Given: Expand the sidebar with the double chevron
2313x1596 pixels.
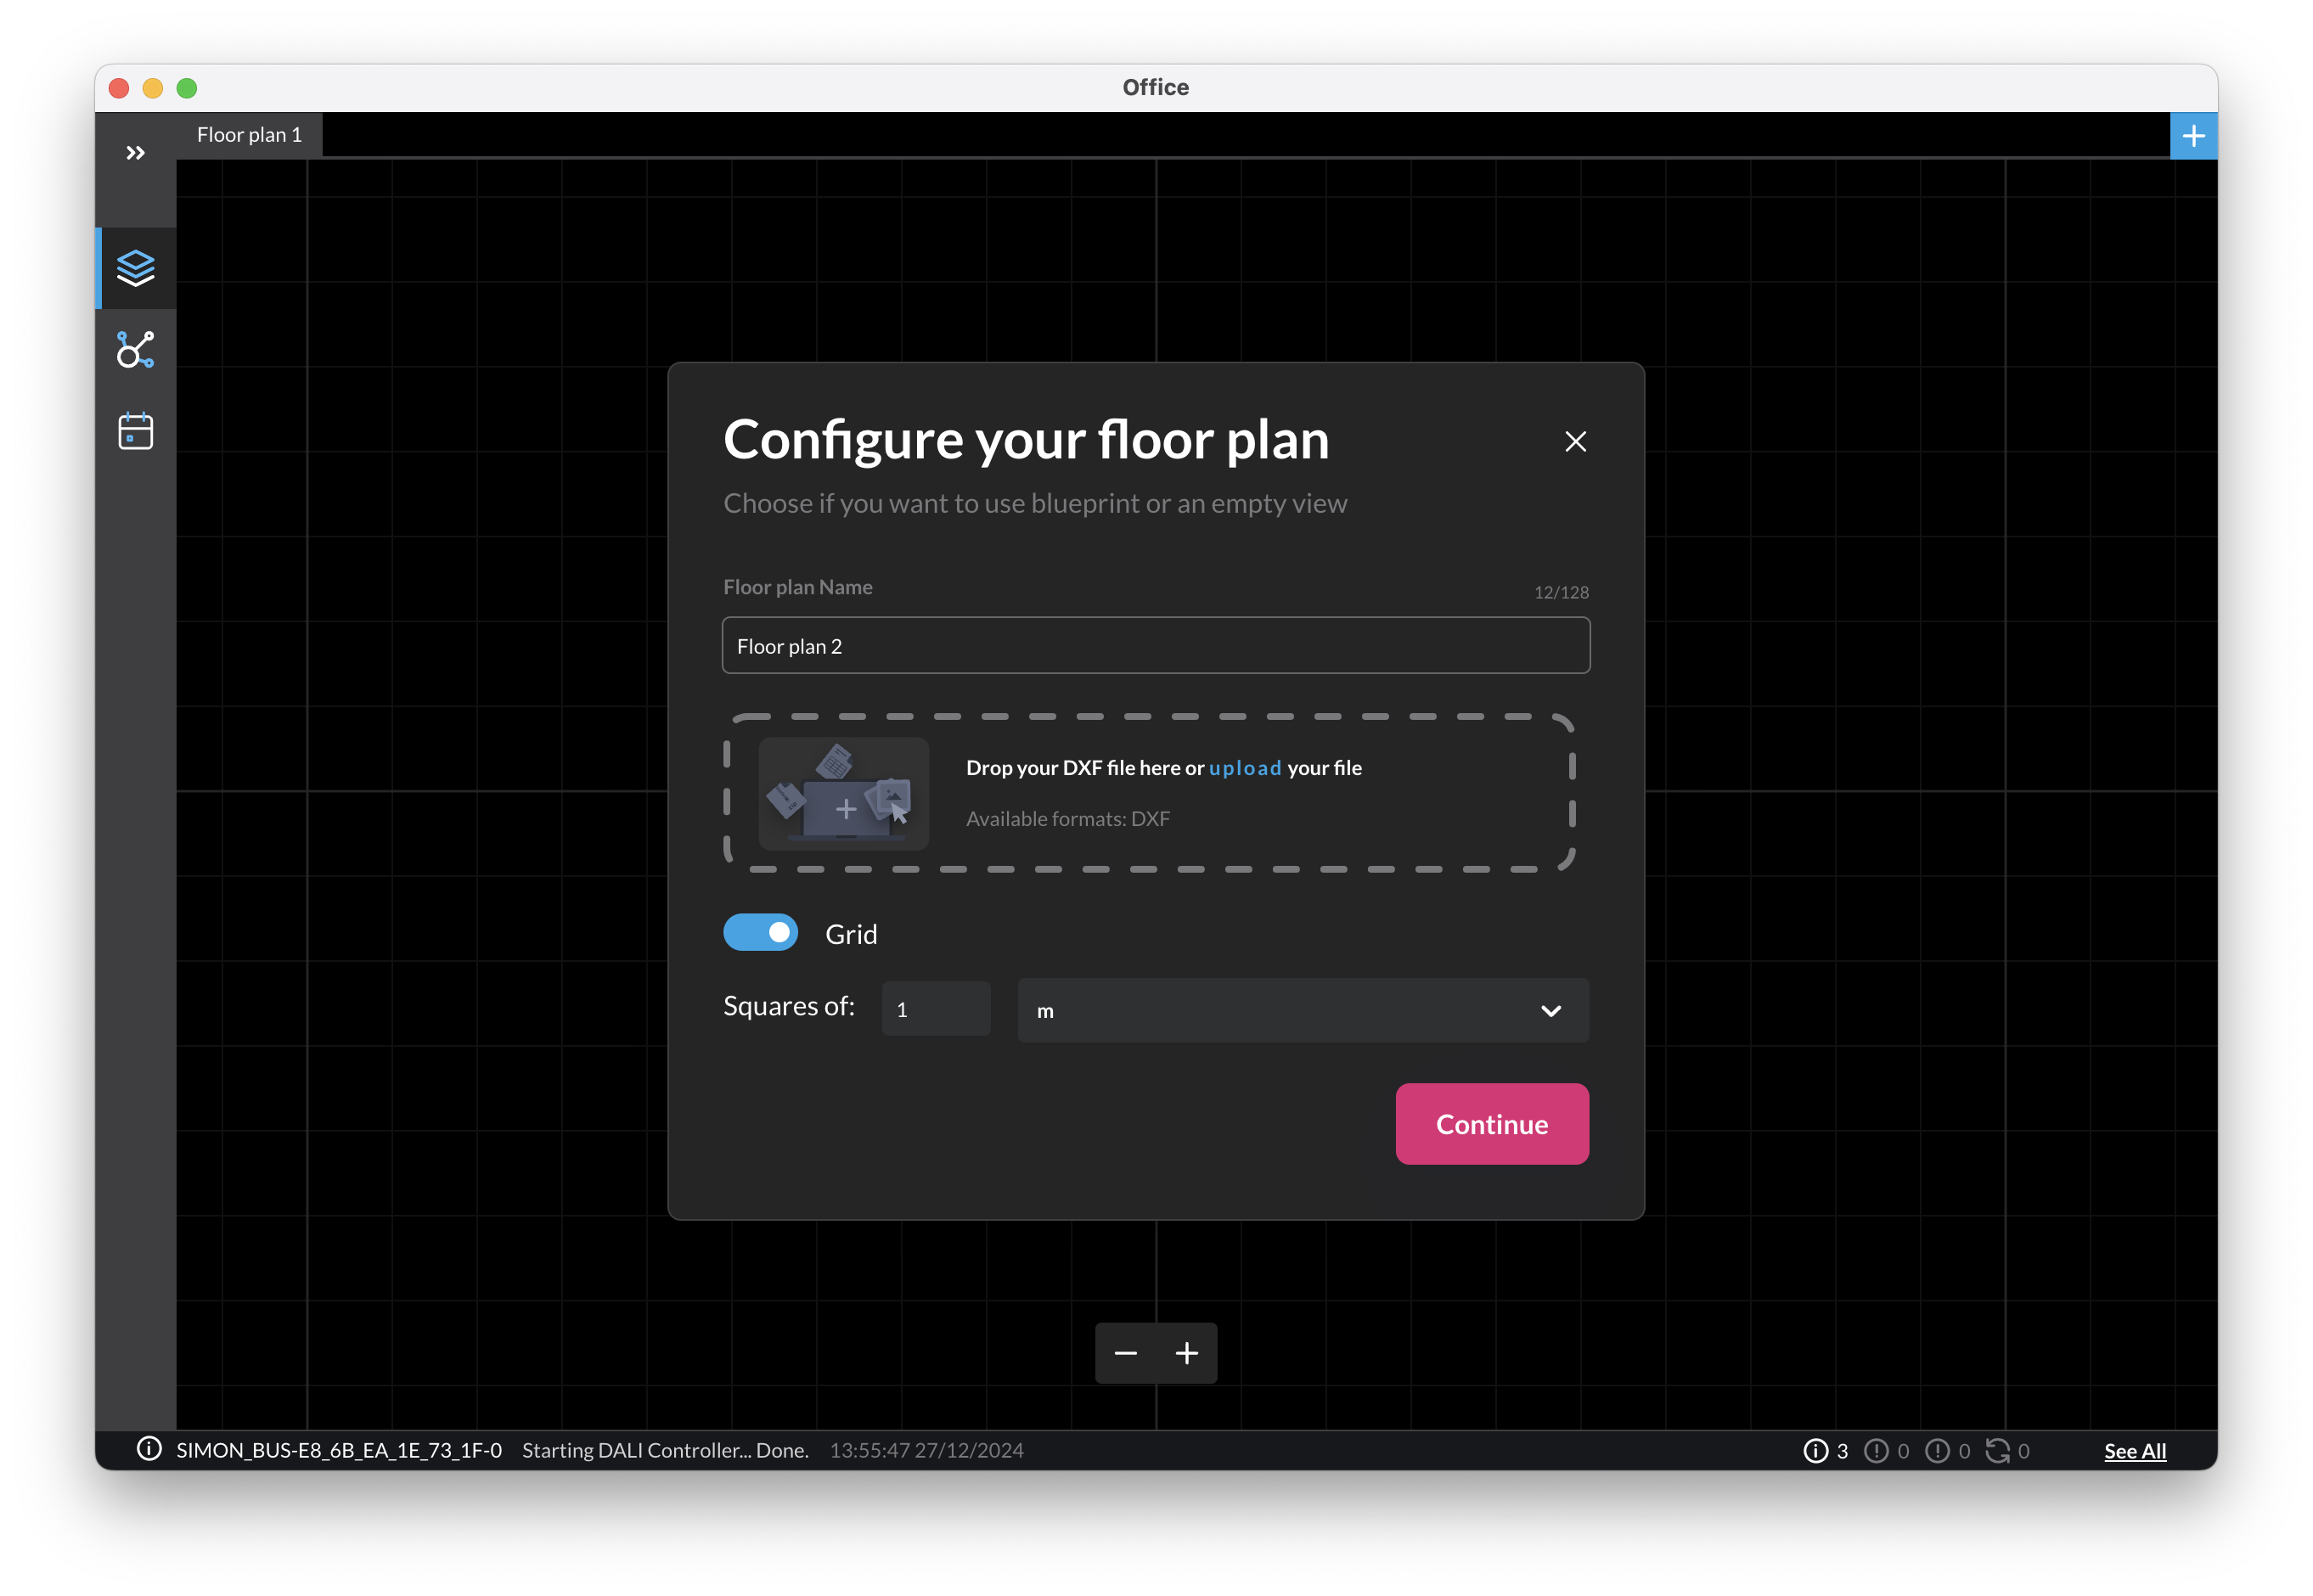Looking at the screenshot, I should click(x=135, y=152).
